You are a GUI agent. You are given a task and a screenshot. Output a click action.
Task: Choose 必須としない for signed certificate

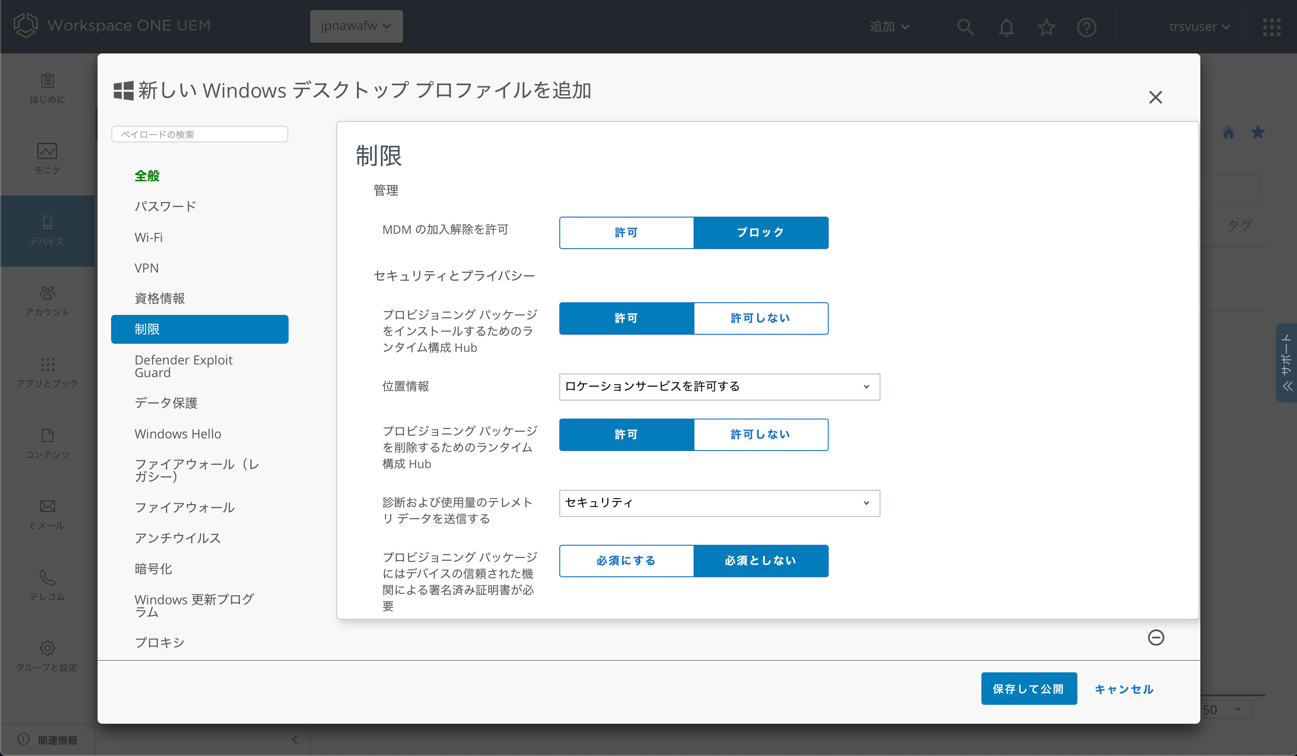tap(761, 561)
